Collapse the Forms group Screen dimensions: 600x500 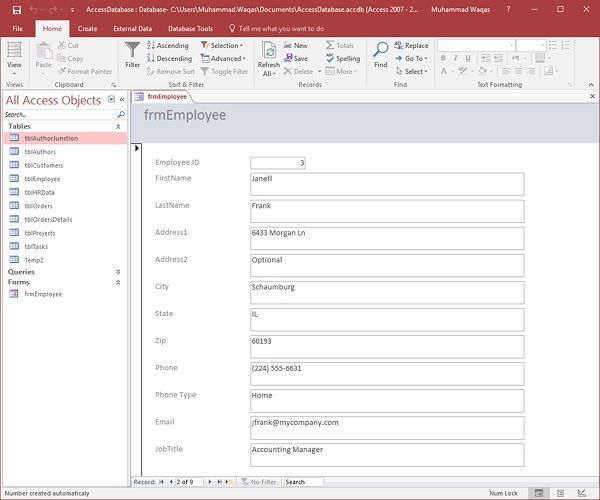[x=118, y=282]
